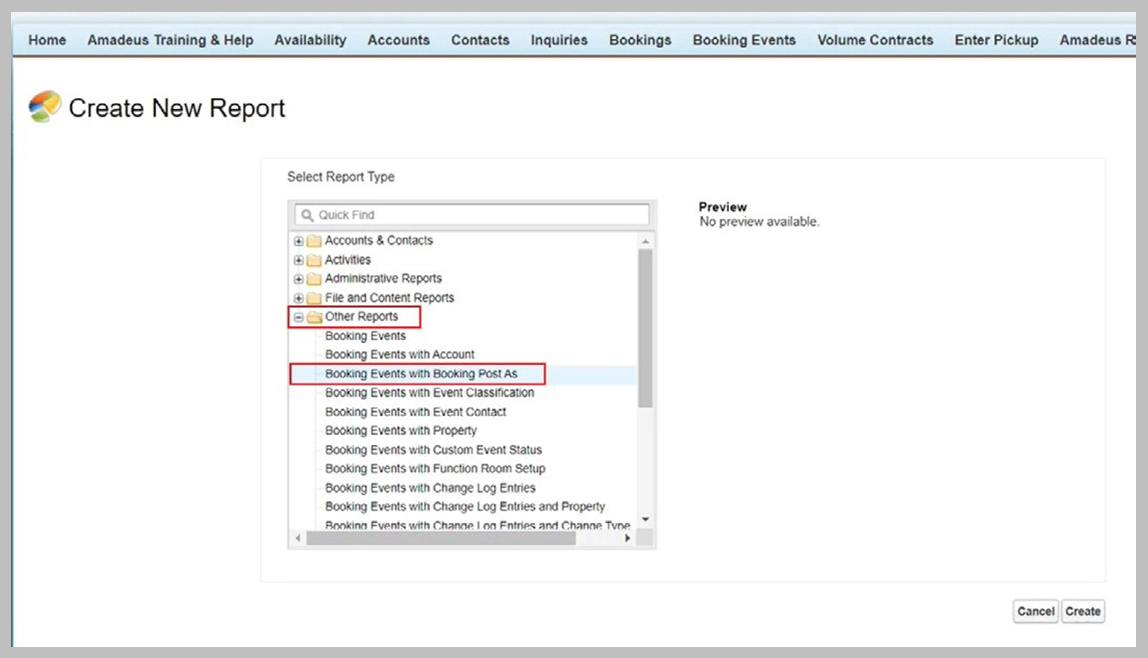The width and height of the screenshot is (1148, 658).
Task: Select Booking Events with Custom Event Status
Action: coord(433,449)
